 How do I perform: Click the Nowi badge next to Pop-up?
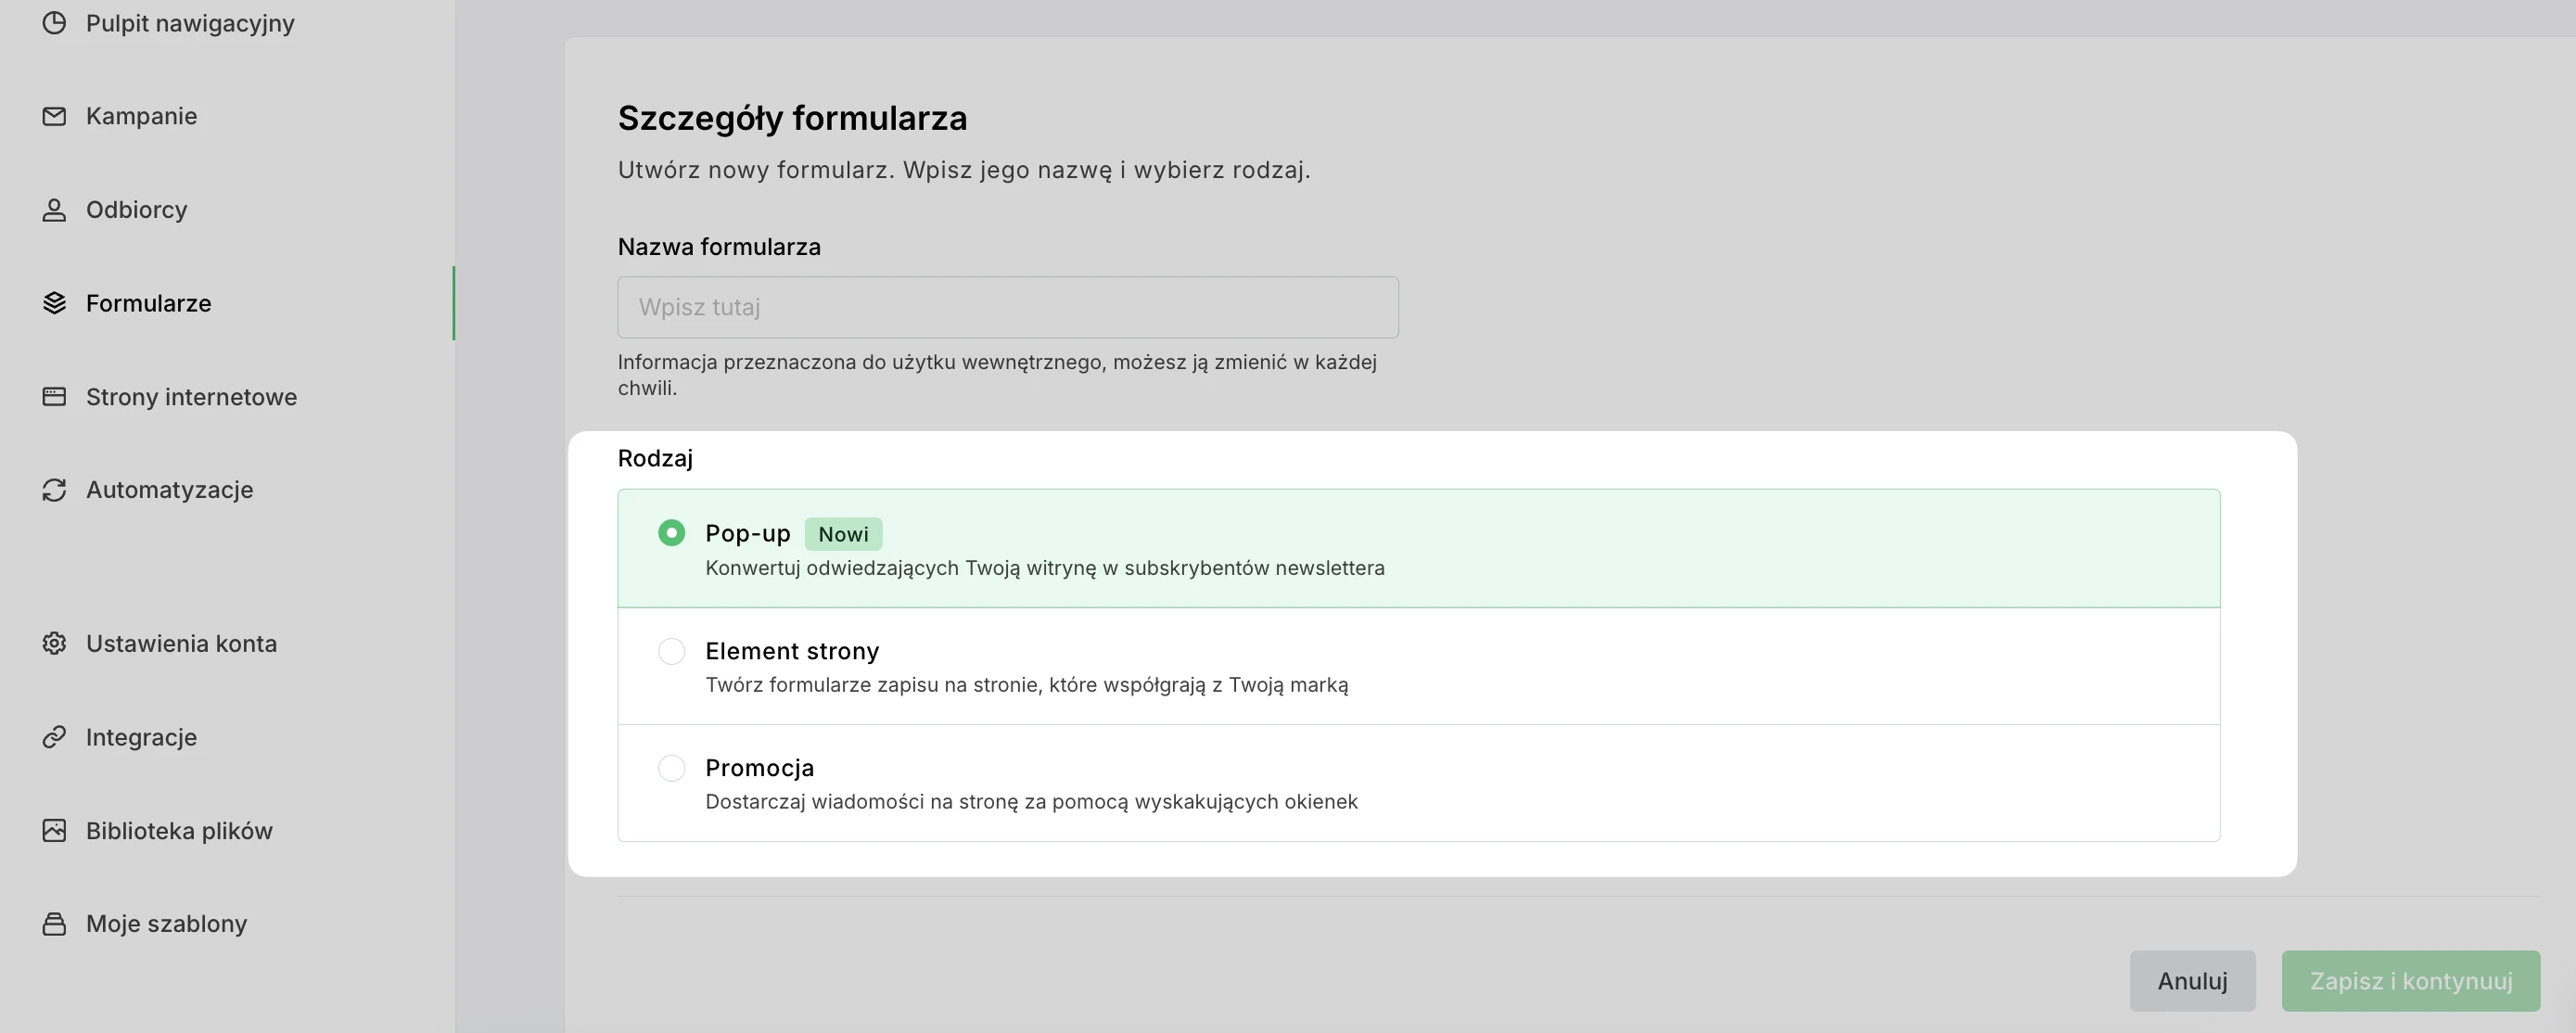coord(843,534)
